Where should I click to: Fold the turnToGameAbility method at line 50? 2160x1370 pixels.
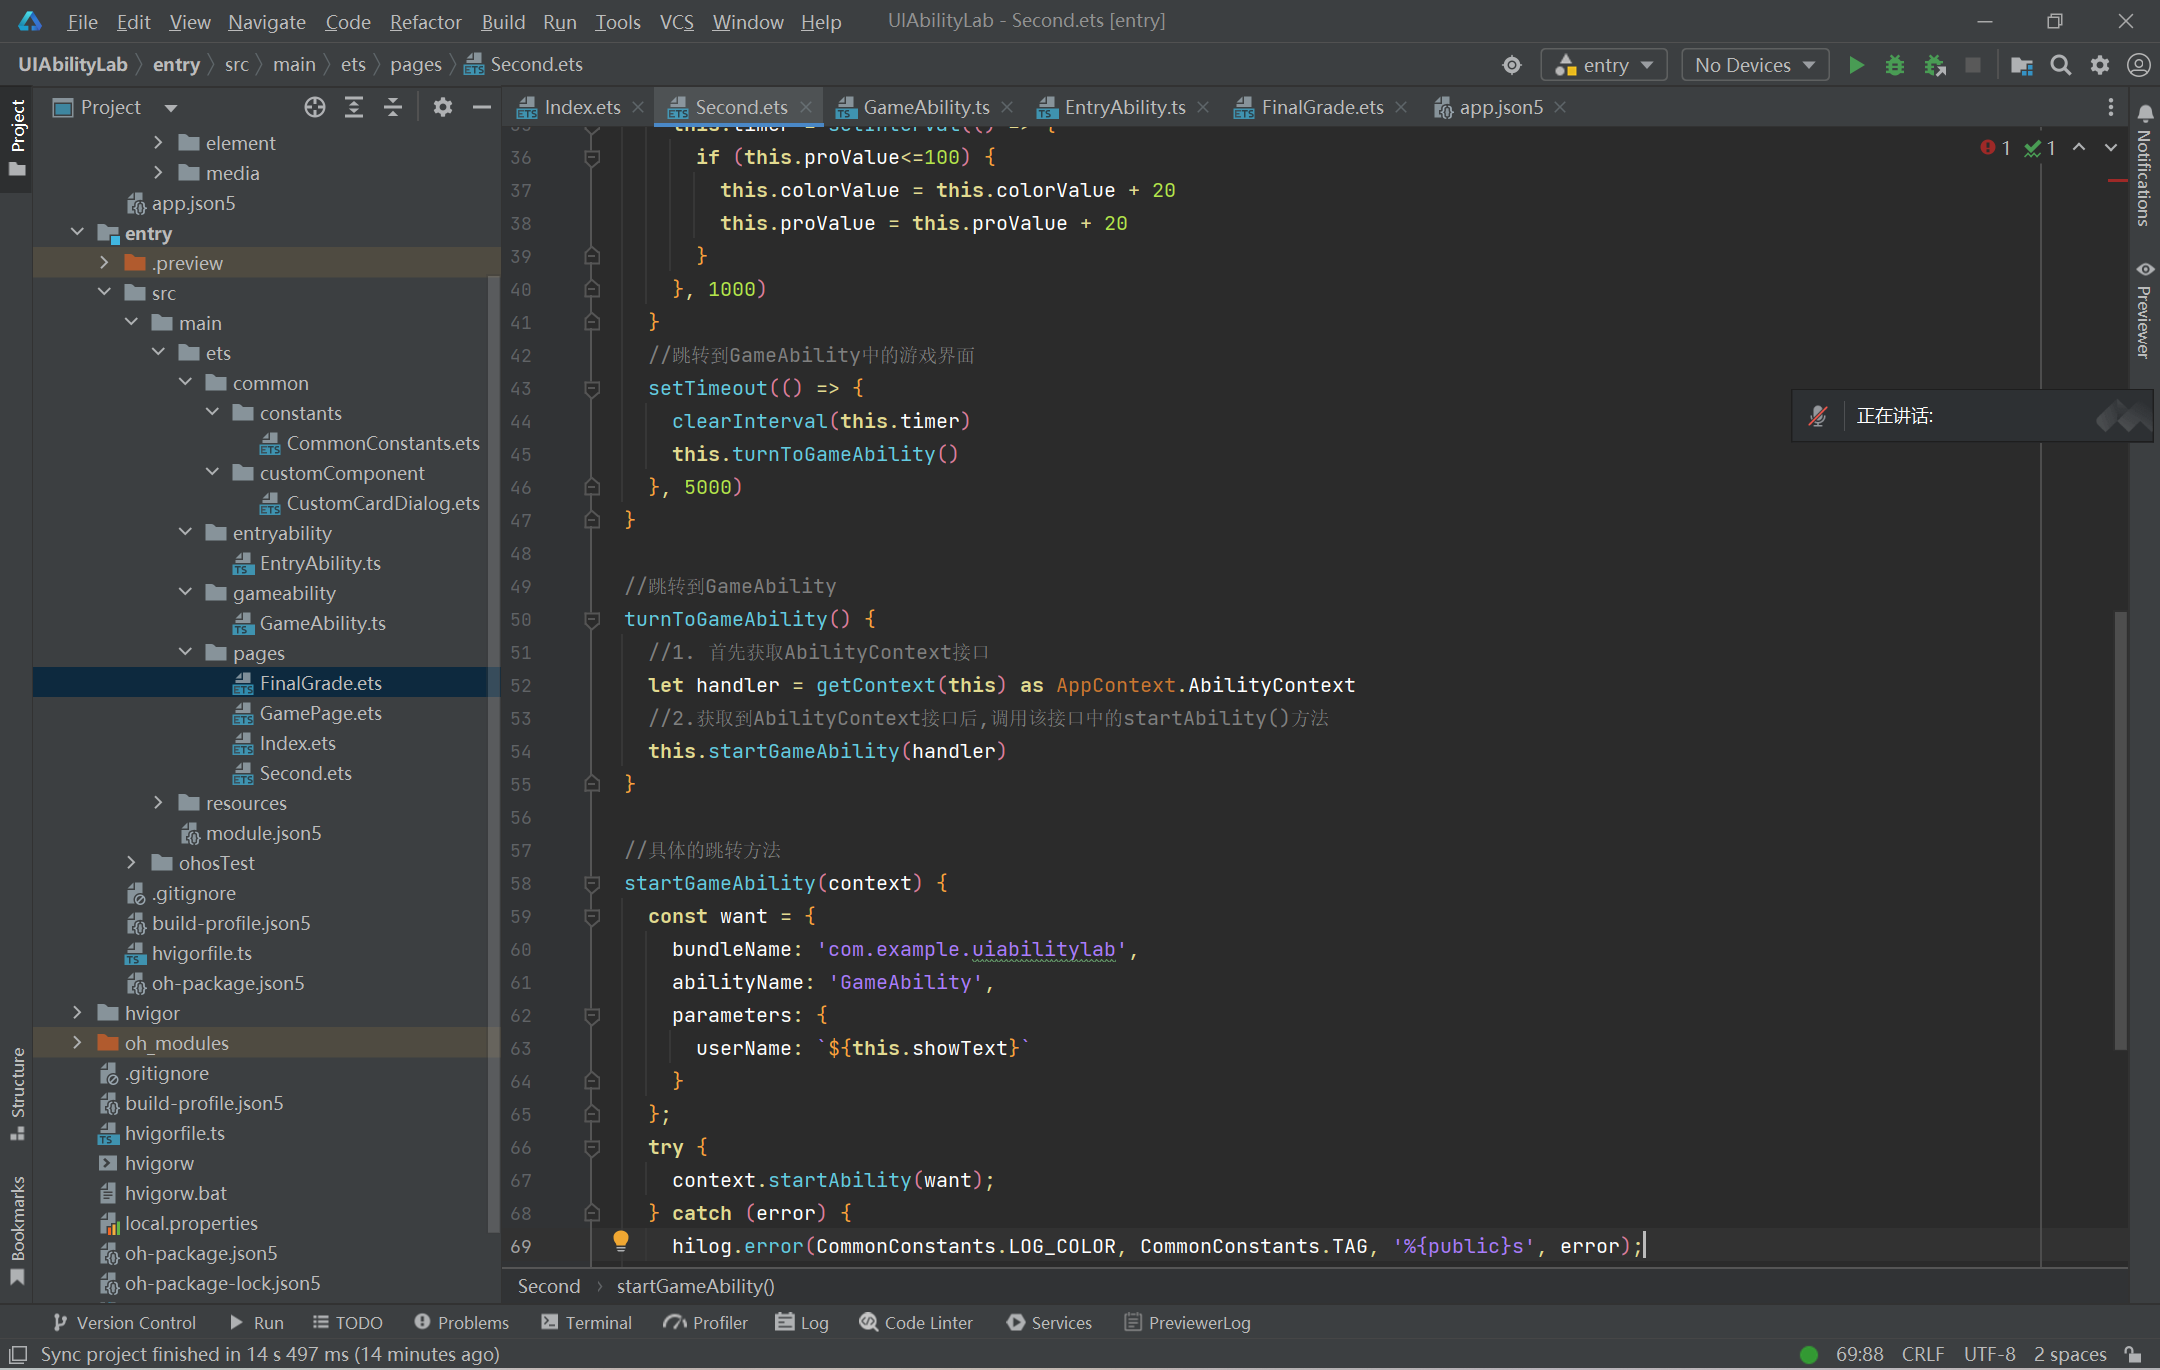[592, 620]
